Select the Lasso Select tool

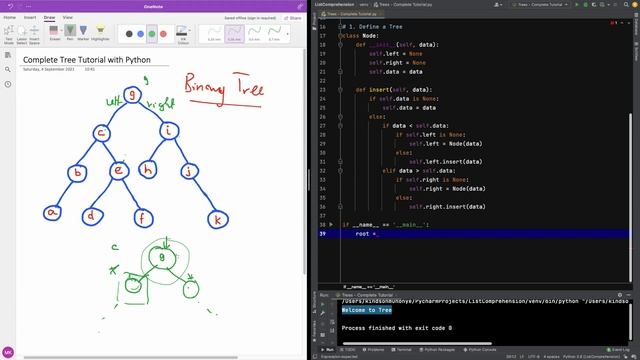coord(22,35)
